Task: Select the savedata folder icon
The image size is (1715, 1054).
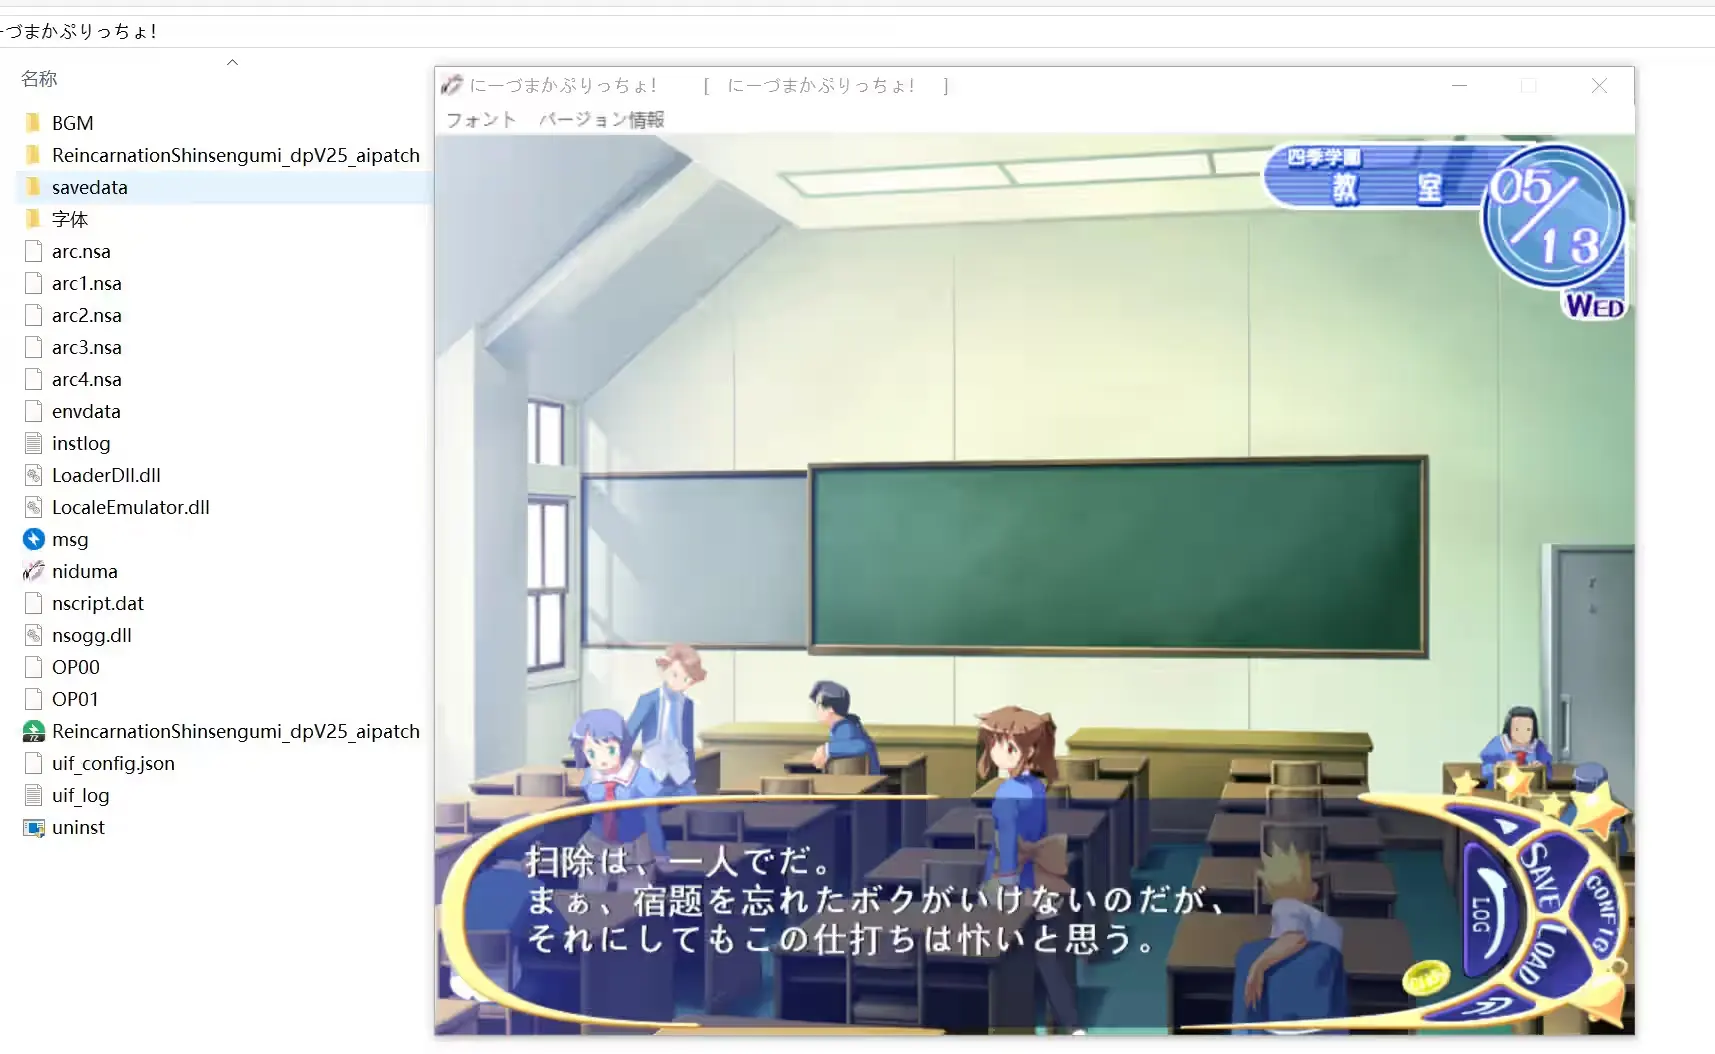Action: (33, 187)
